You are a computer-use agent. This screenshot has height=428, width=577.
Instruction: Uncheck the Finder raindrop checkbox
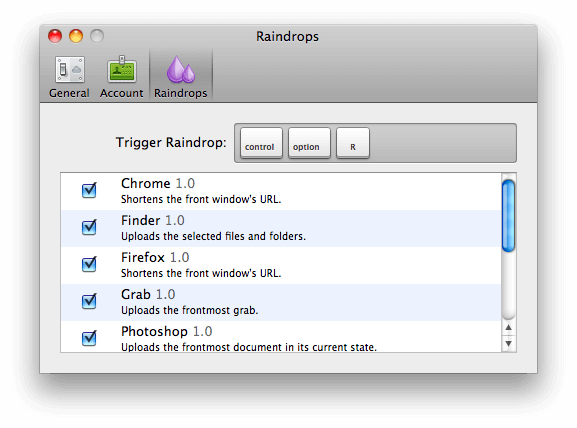pos(89,227)
